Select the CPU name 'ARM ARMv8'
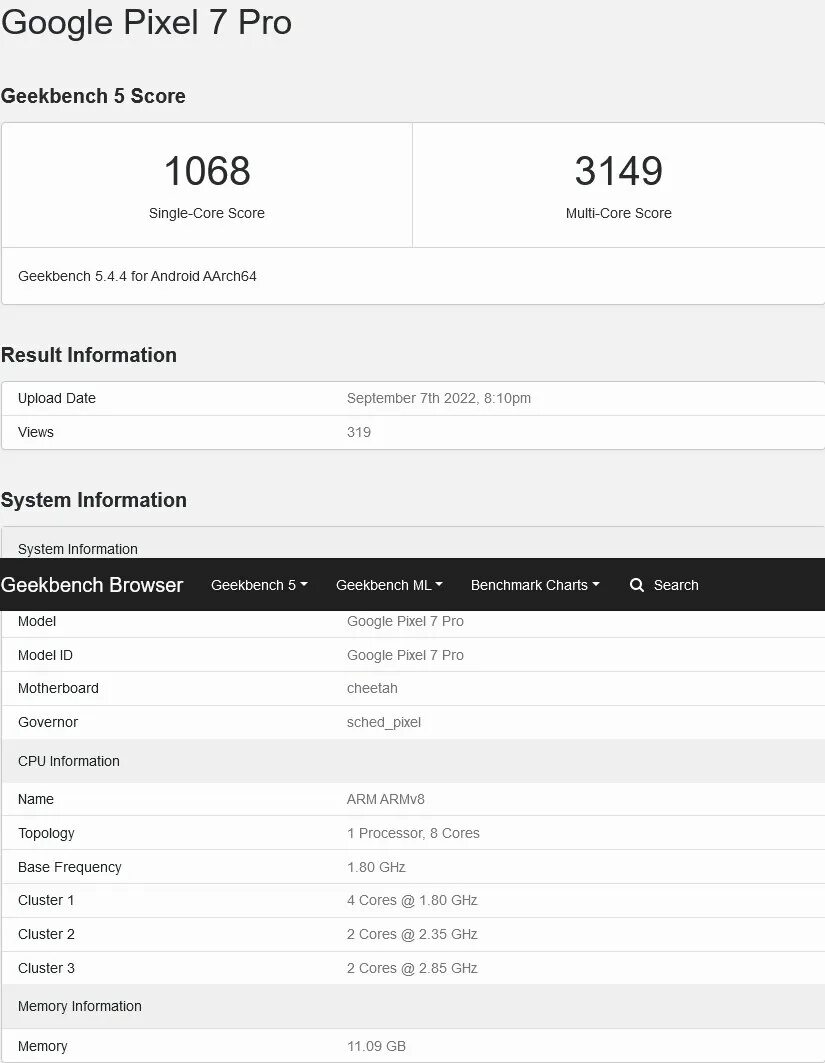 pyautogui.click(x=386, y=799)
